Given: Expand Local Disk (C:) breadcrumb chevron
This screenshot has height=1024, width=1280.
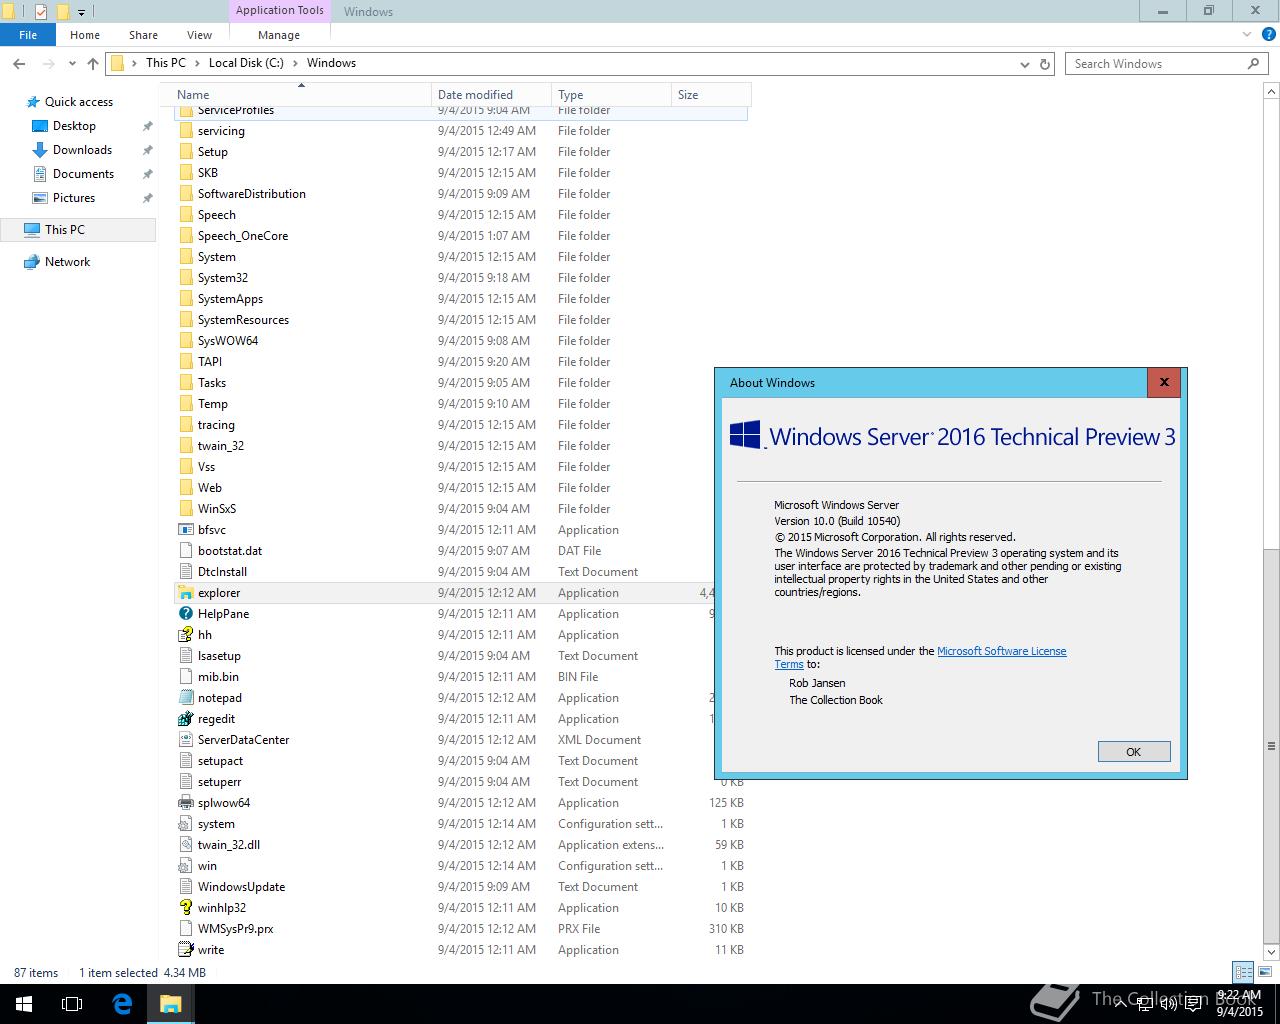Looking at the screenshot, I should (295, 63).
